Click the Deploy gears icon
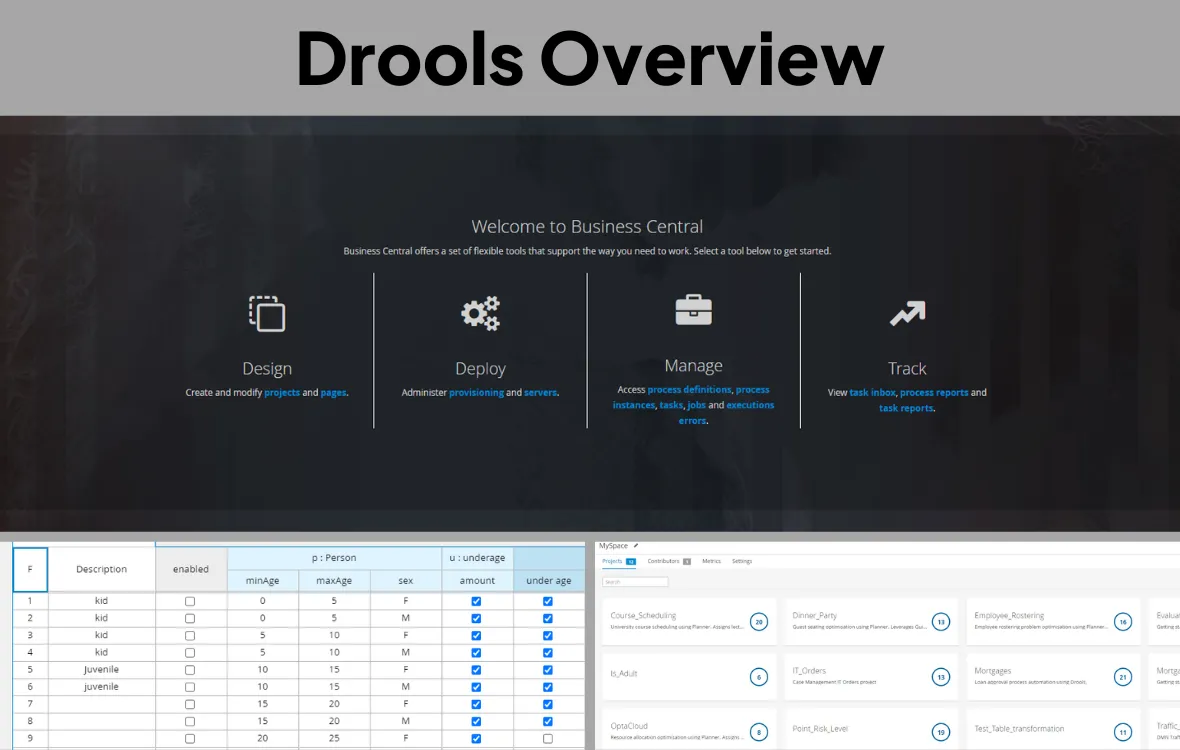Screen dimensions: 1180x750 pyautogui.click(x=481, y=313)
